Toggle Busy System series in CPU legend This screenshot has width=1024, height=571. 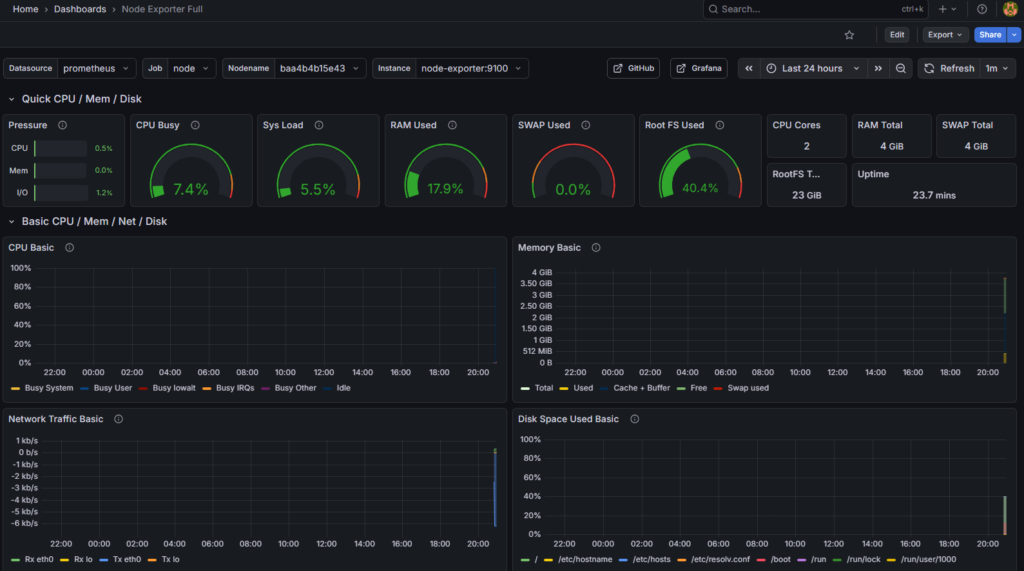[x=48, y=388]
